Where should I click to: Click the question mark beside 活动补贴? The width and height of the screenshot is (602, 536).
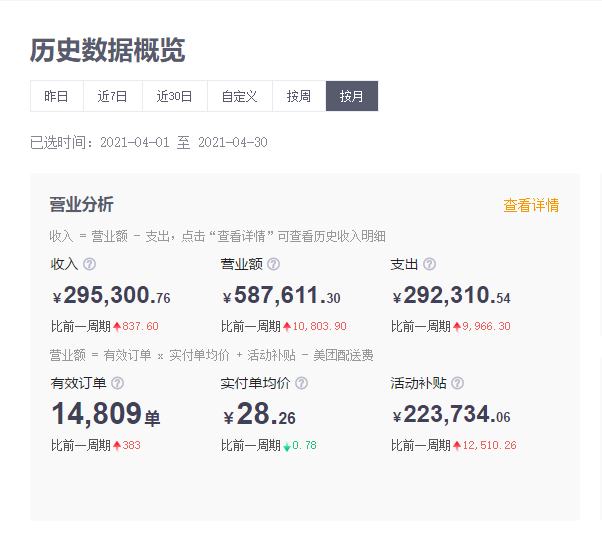[457, 383]
